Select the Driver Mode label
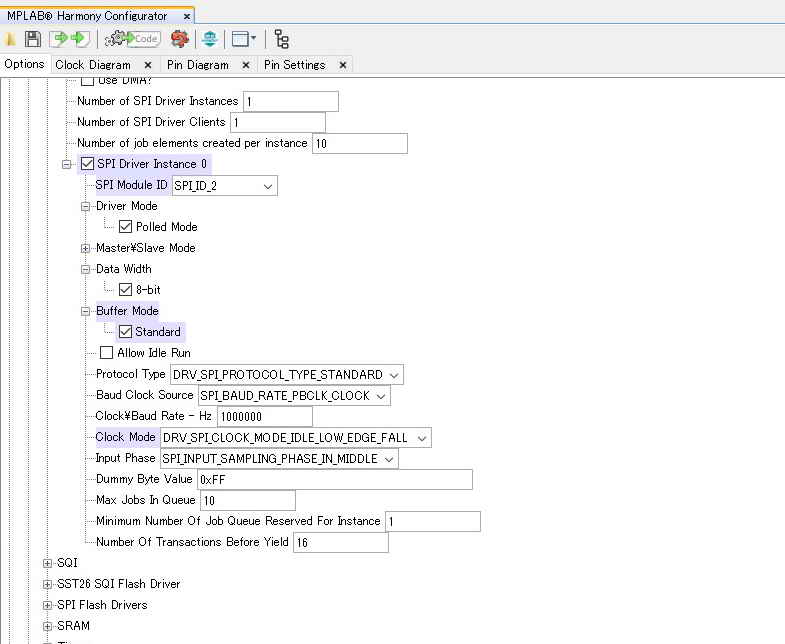The width and height of the screenshot is (785, 644). 127,206
